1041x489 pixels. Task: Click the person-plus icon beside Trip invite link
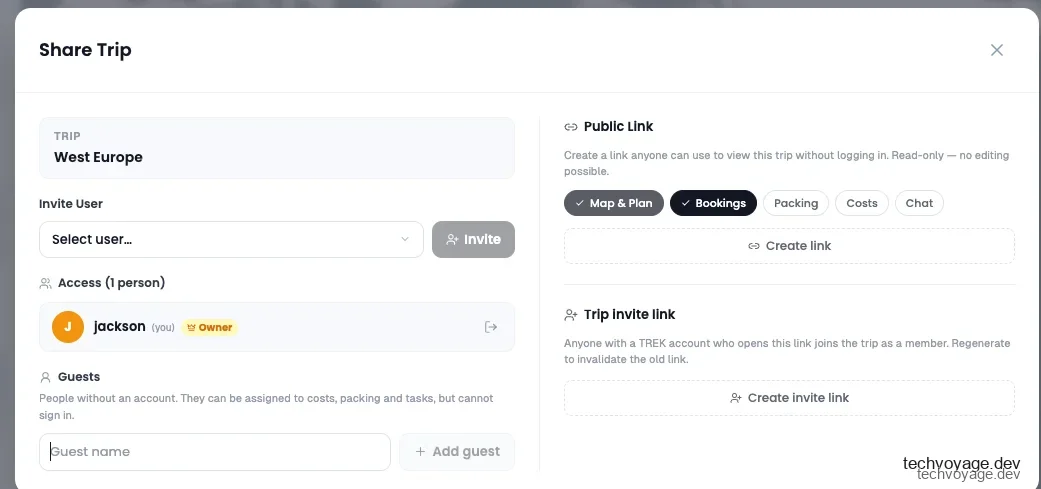570,314
